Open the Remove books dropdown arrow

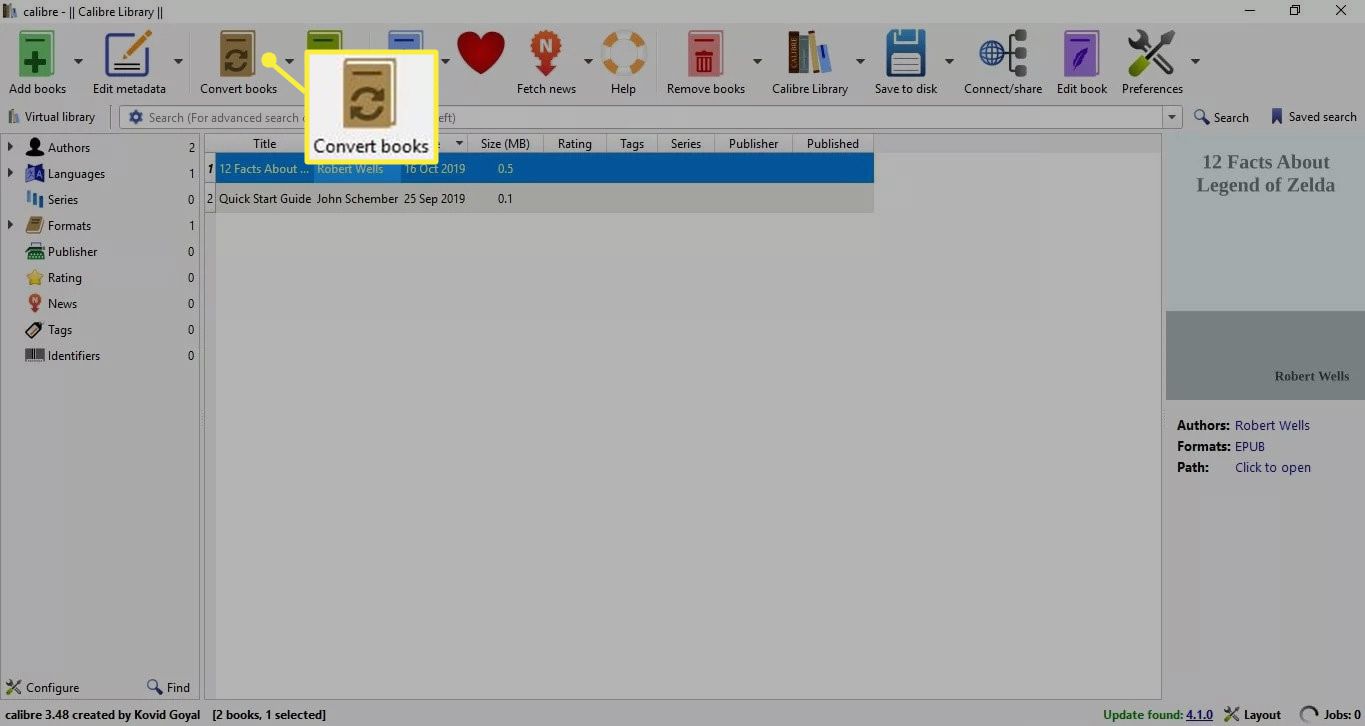click(x=757, y=61)
